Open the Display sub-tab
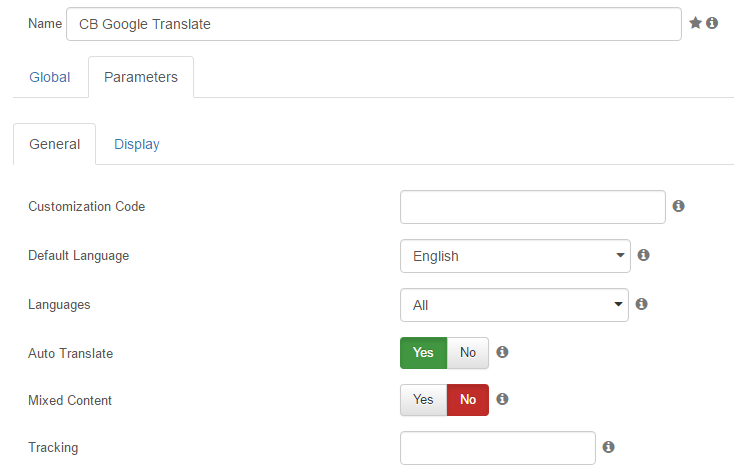Image resolution: width=734 pixels, height=474 pixels. pos(137,144)
